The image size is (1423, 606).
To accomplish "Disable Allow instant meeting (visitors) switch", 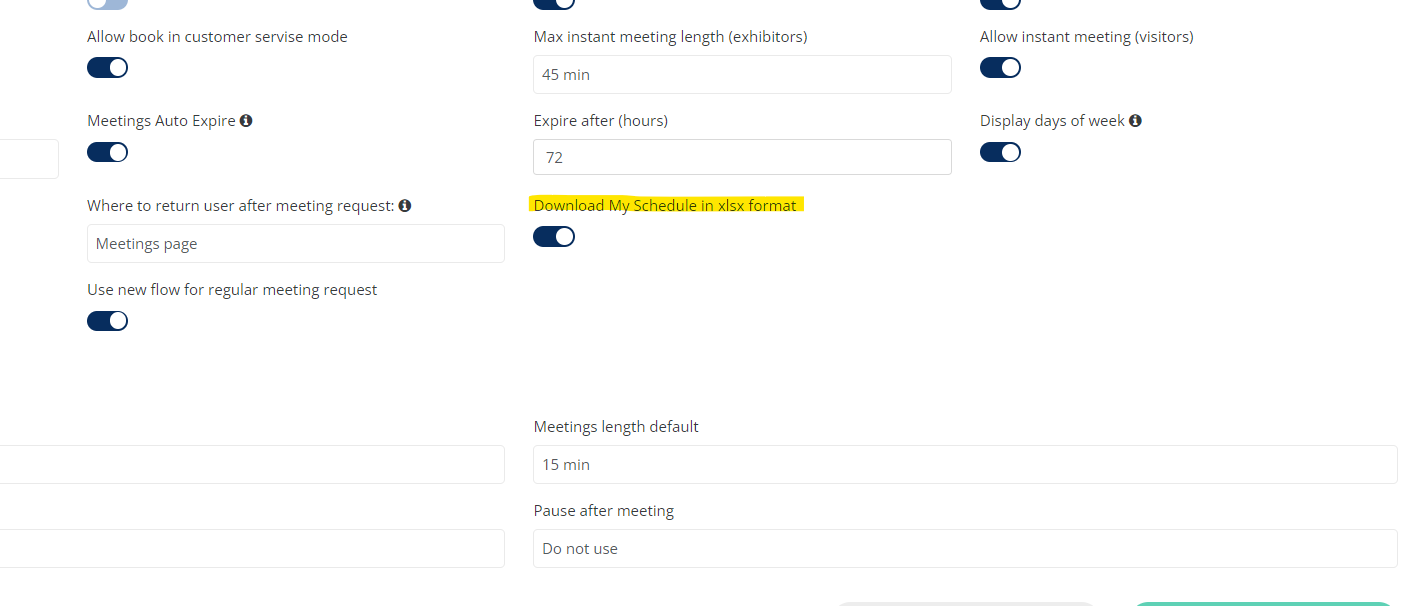I will [1000, 68].
